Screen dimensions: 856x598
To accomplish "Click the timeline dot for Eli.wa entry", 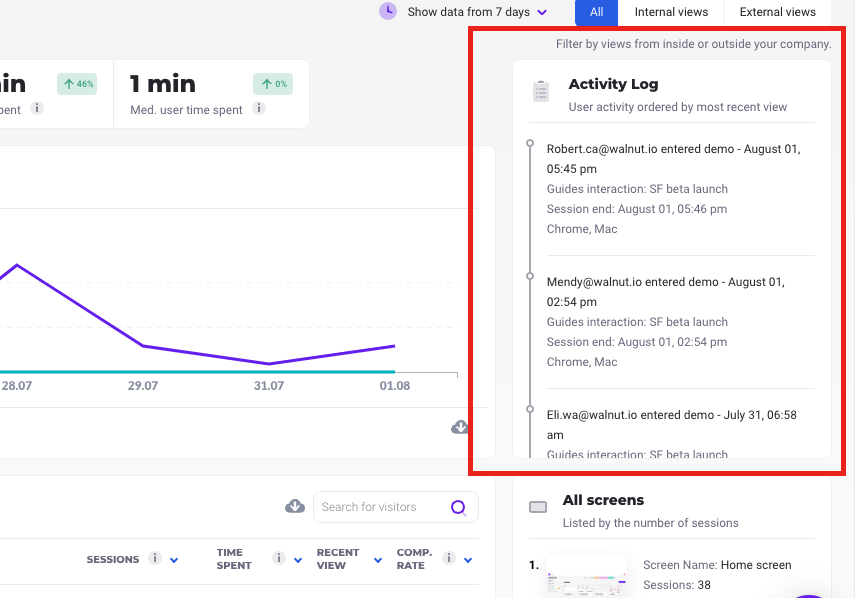I will 530,409.
